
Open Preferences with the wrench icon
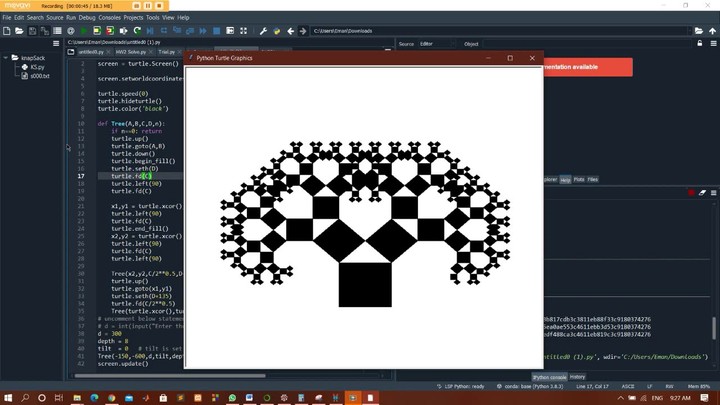pyautogui.click(x=263, y=31)
